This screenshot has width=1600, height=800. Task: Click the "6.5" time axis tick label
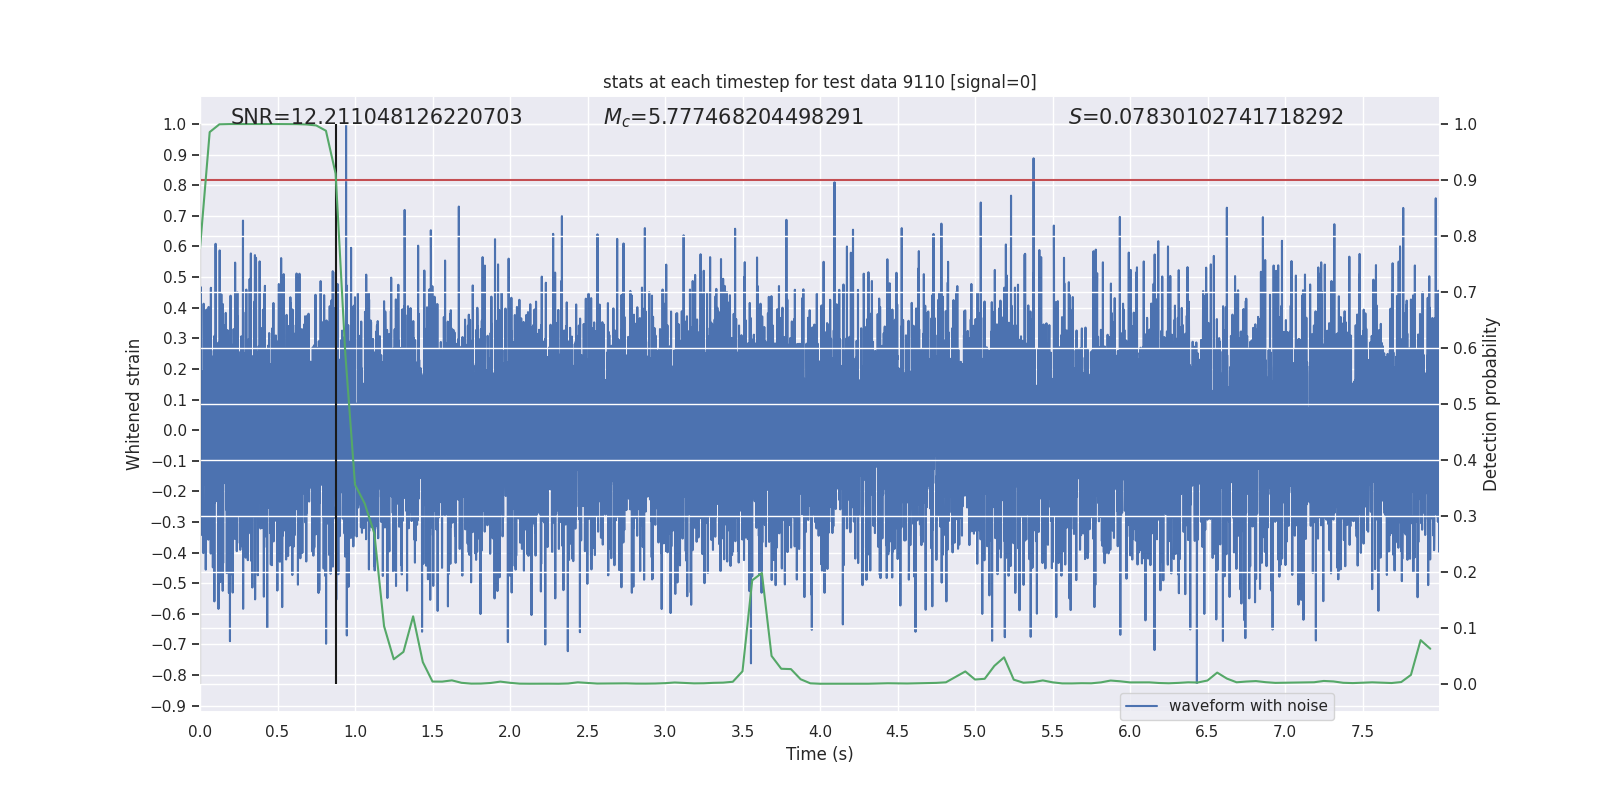[x=1207, y=731]
